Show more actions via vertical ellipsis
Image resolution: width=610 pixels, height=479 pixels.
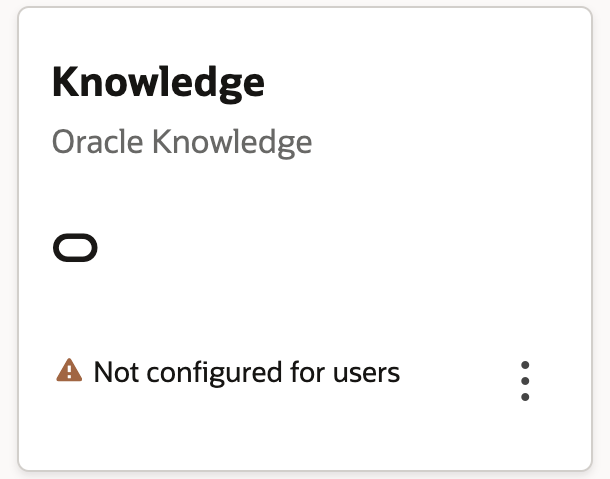(525, 381)
